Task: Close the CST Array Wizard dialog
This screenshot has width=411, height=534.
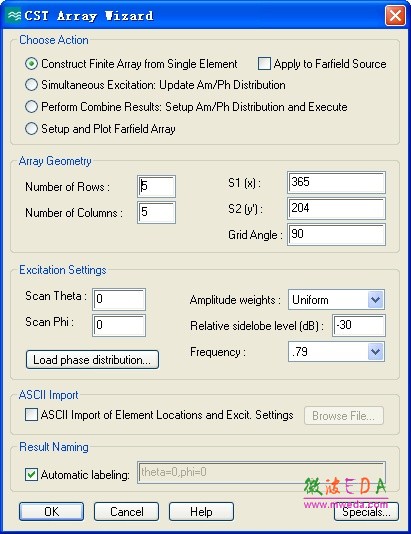Action: [395, 16]
